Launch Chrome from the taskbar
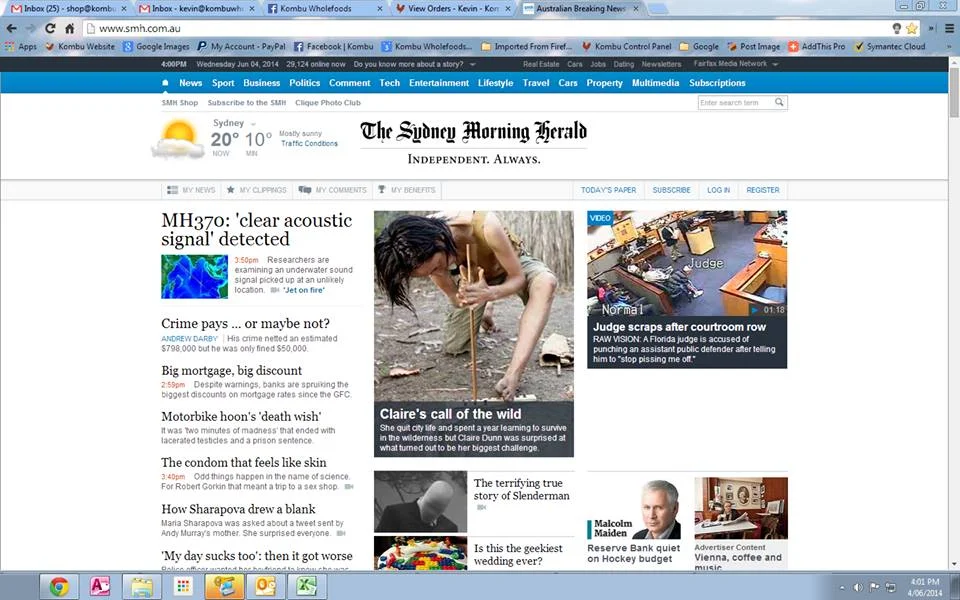 click(59, 587)
